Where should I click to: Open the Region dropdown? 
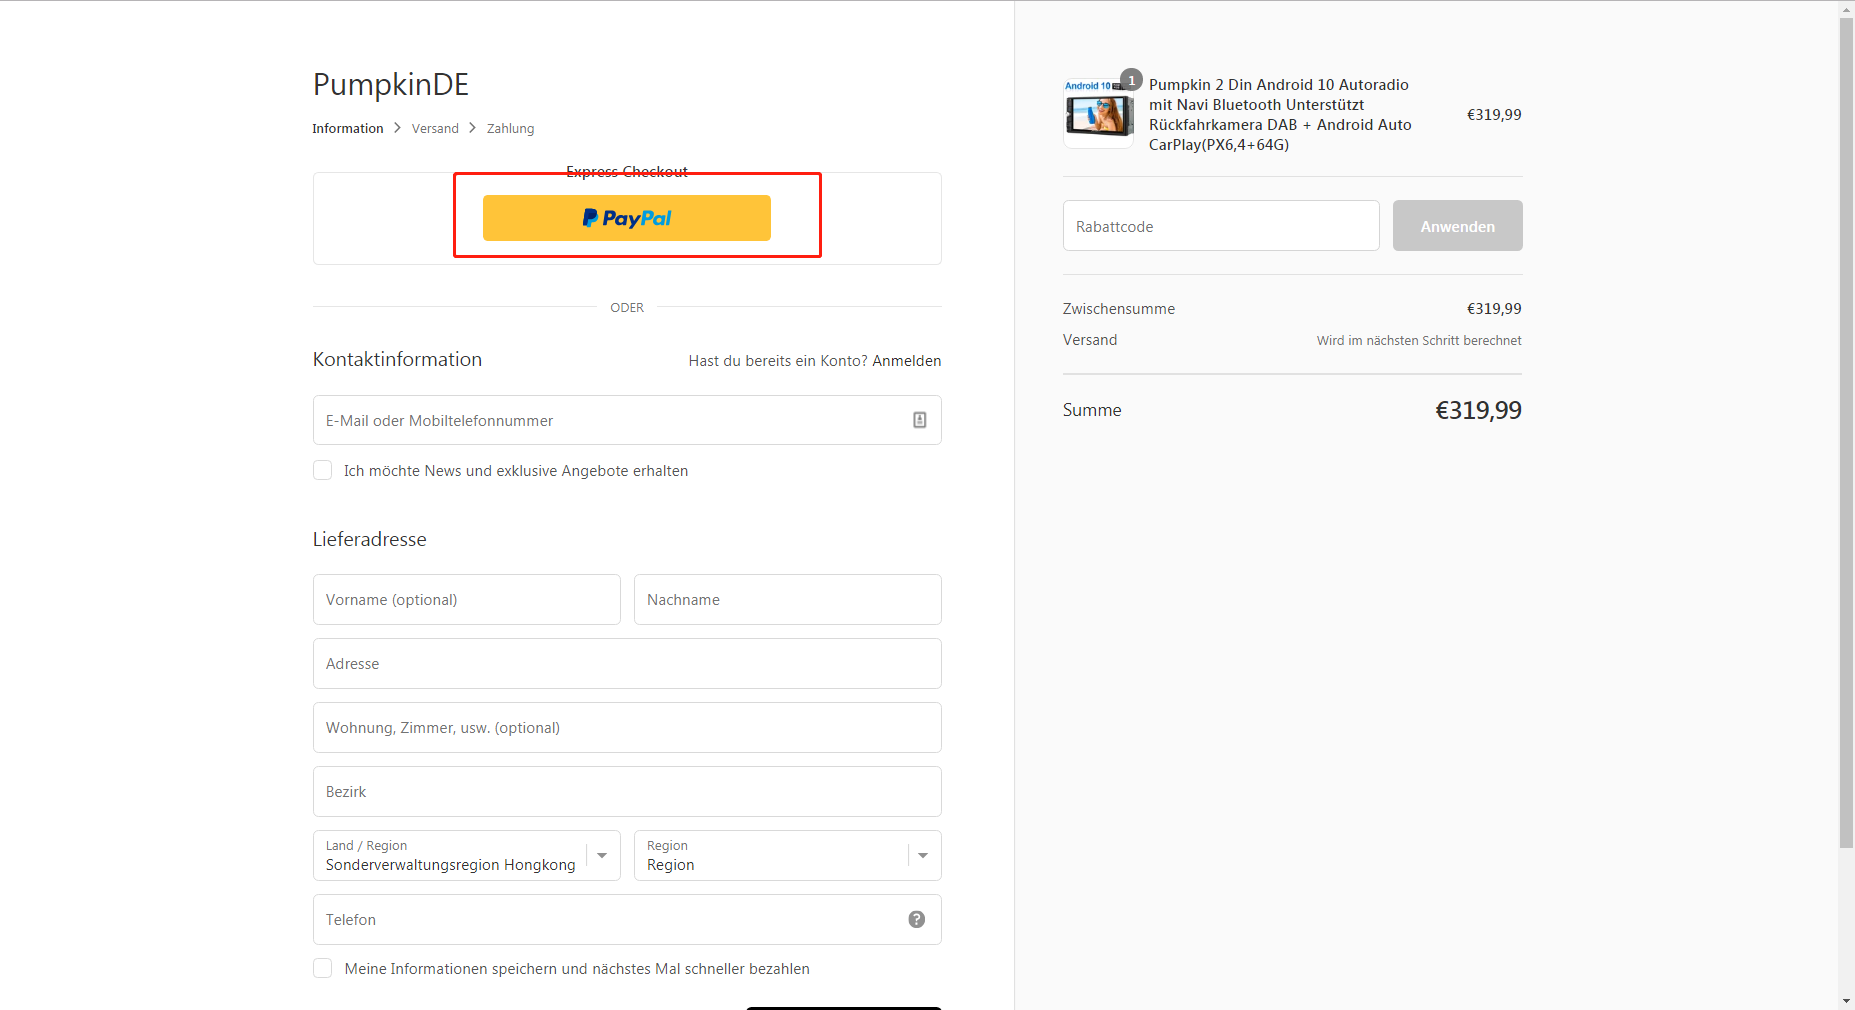921,855
